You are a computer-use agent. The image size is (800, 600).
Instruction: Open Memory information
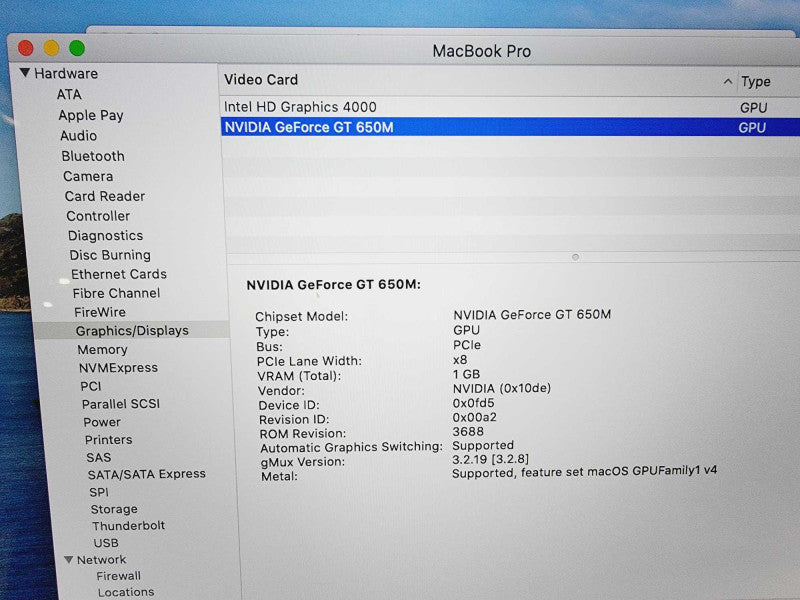(x=103, y=349)
